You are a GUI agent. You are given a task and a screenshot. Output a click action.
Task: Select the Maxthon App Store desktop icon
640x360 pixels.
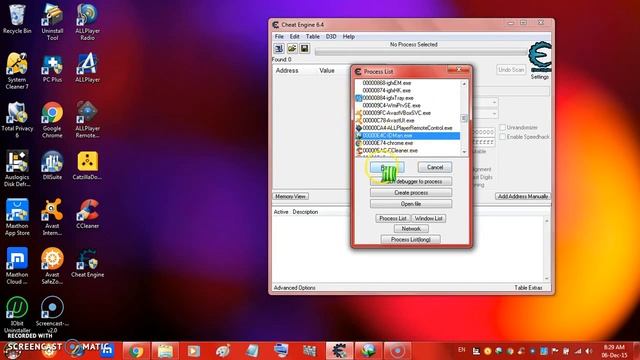[x=17, y=217]
